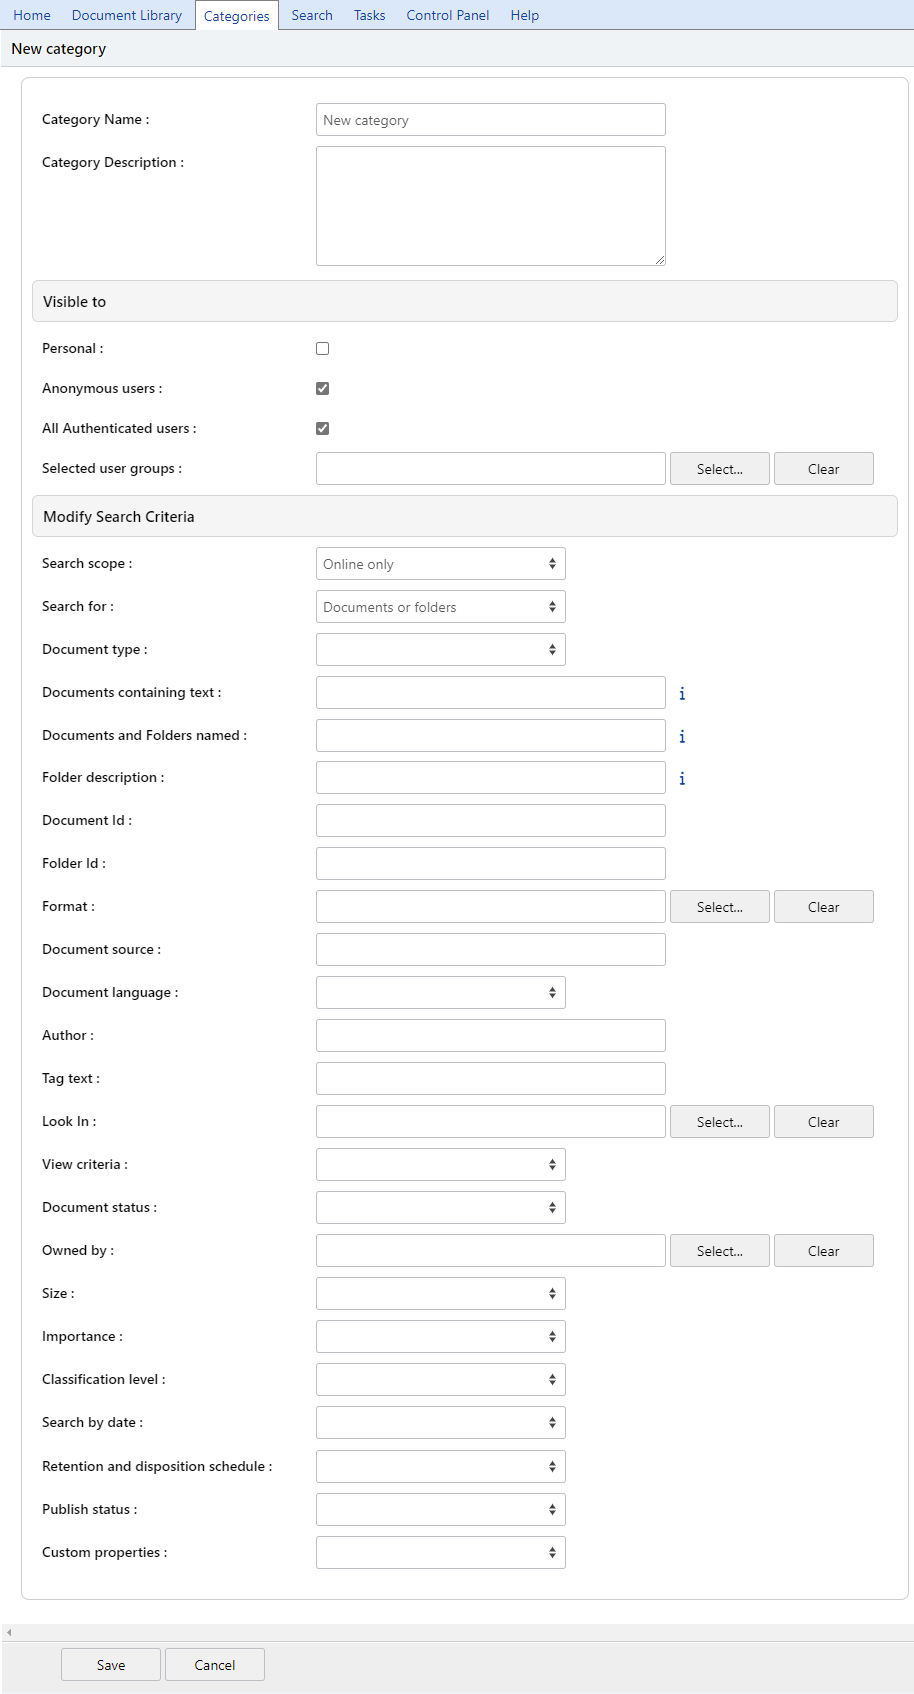Click info icon next to Documents and Folders named

click(682, 736)
